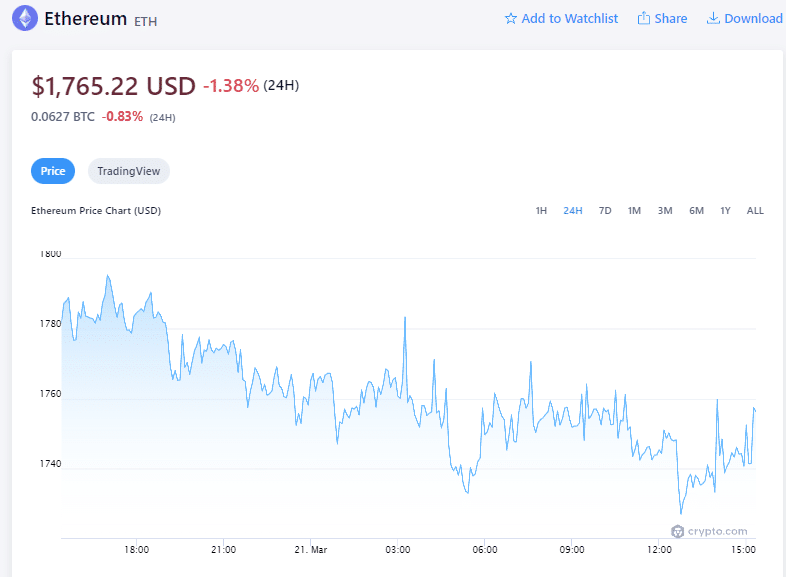Open the Download link text
The width and height of the screenshot is (786, 577).
tap(753, 19)
